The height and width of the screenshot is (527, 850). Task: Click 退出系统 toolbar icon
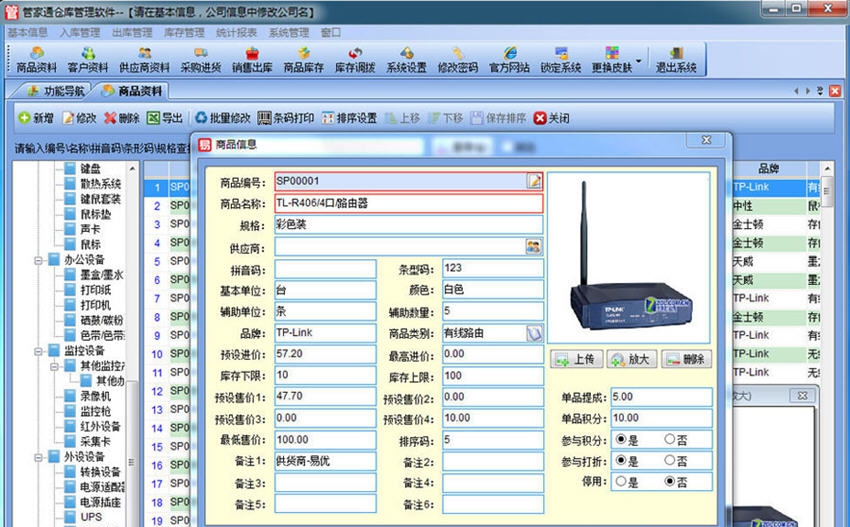click(676, 60)
